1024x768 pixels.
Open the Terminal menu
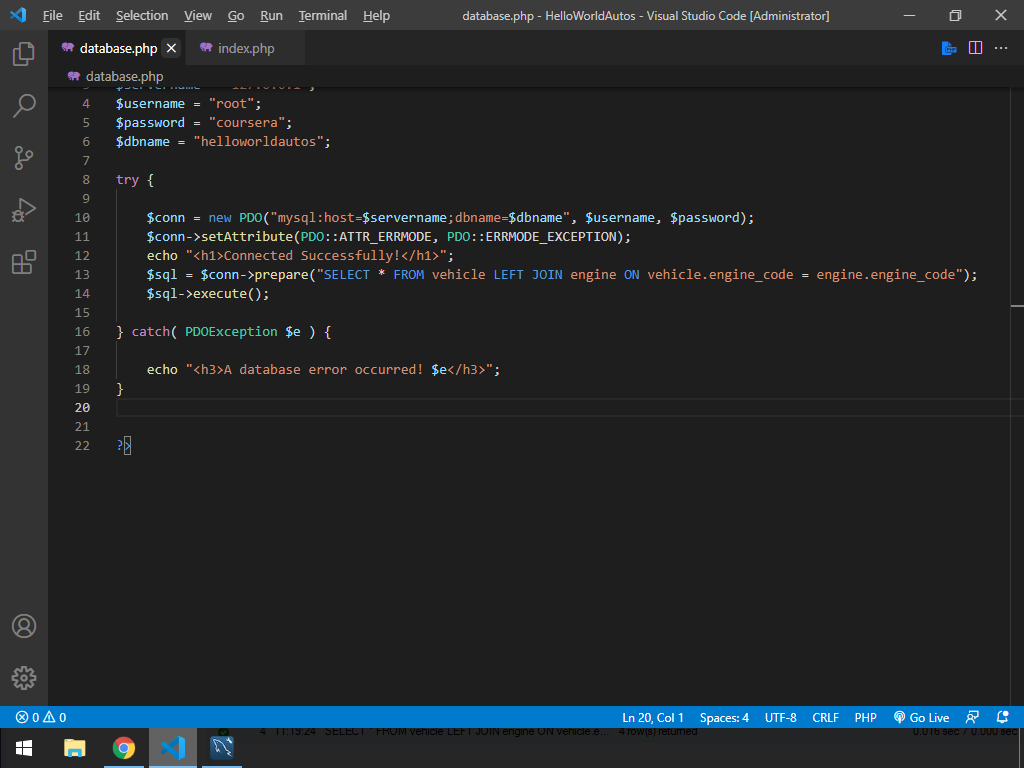pyautogui.click(x=323, y=16)
